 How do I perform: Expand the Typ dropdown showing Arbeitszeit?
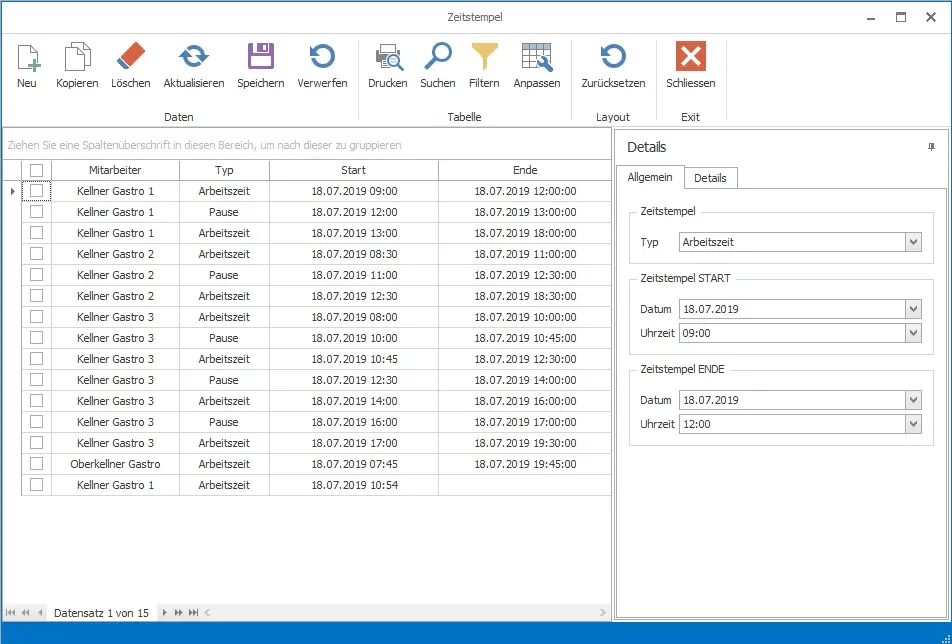[x=912, y=242]
